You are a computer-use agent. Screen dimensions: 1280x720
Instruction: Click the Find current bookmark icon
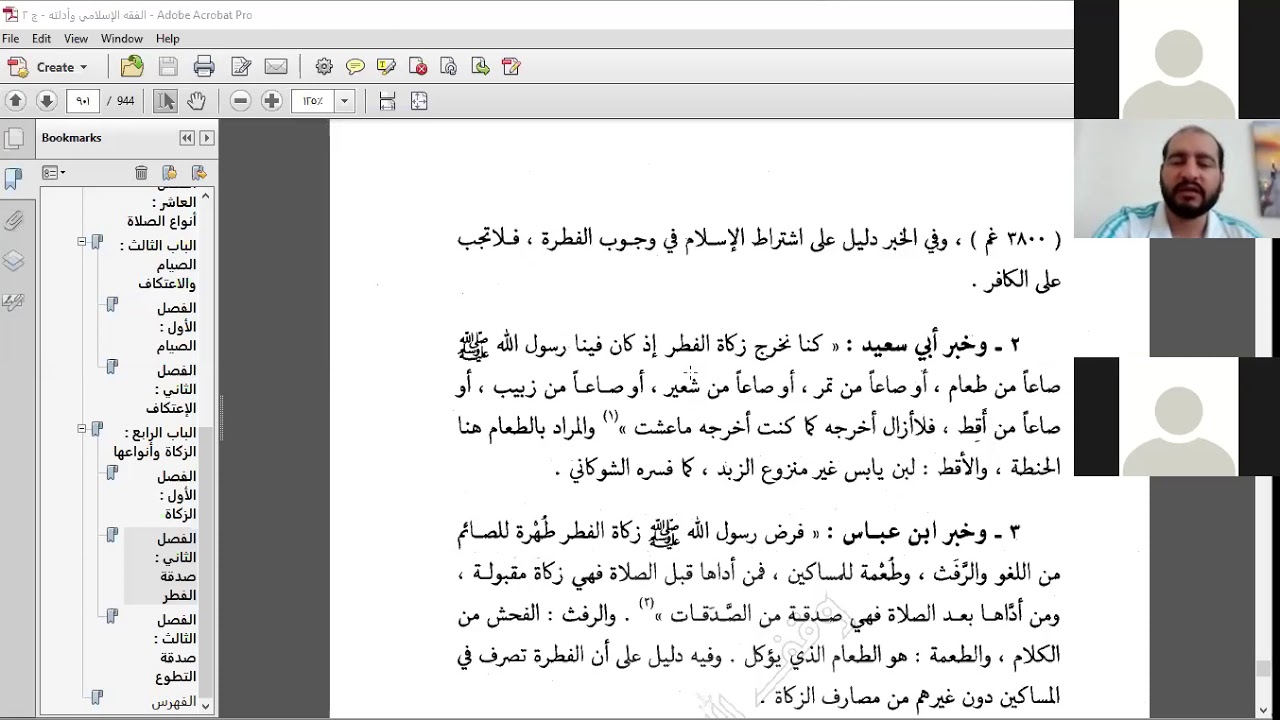pyautogui.click(x=198, y=173)
